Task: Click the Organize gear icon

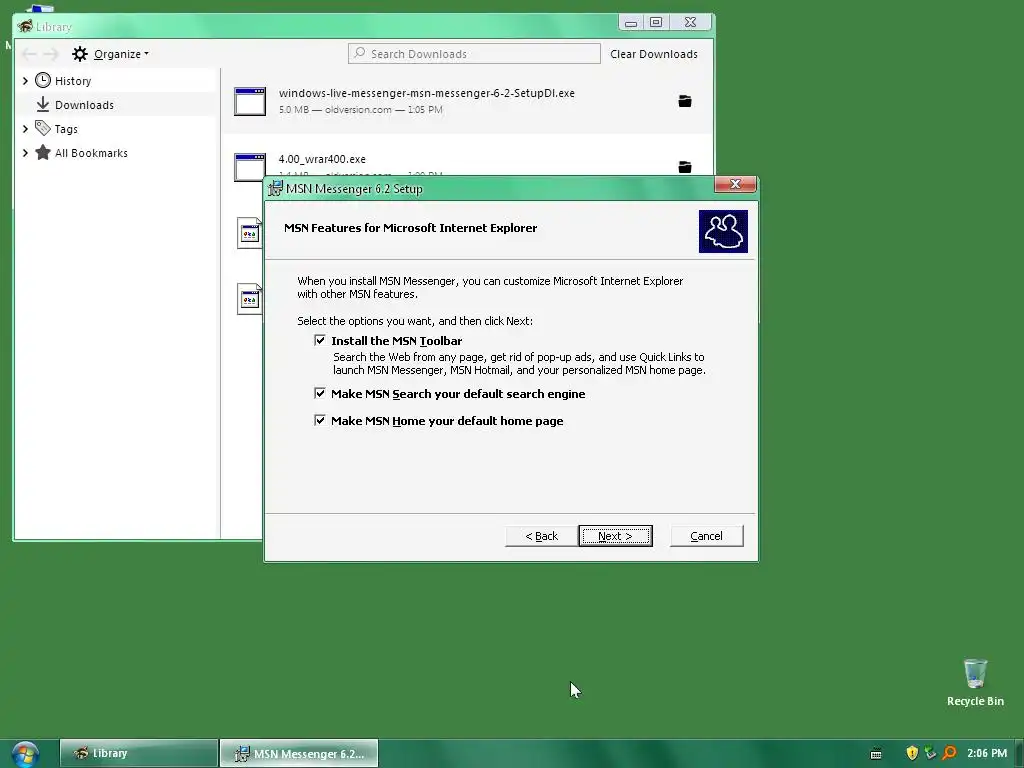Action: 80,54
